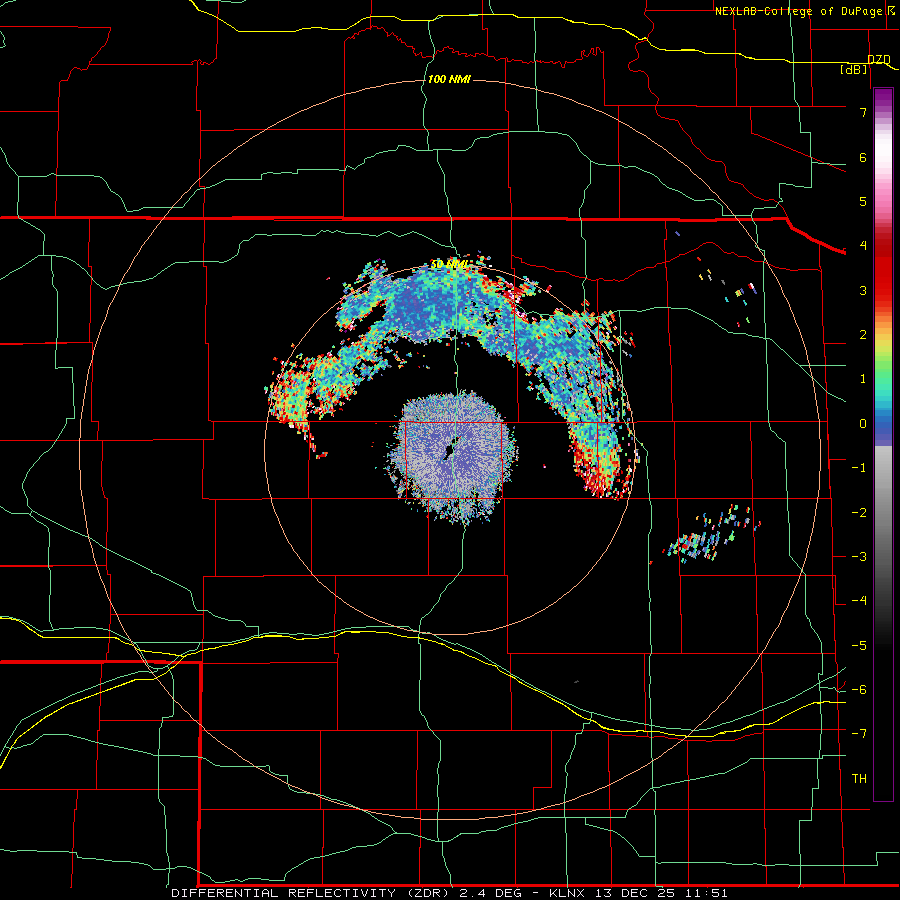Image resolution: width=900 pixels, height=900 pixels.
Task: Click the 50 NMI range ring label
Action: (x=450, y=264)
